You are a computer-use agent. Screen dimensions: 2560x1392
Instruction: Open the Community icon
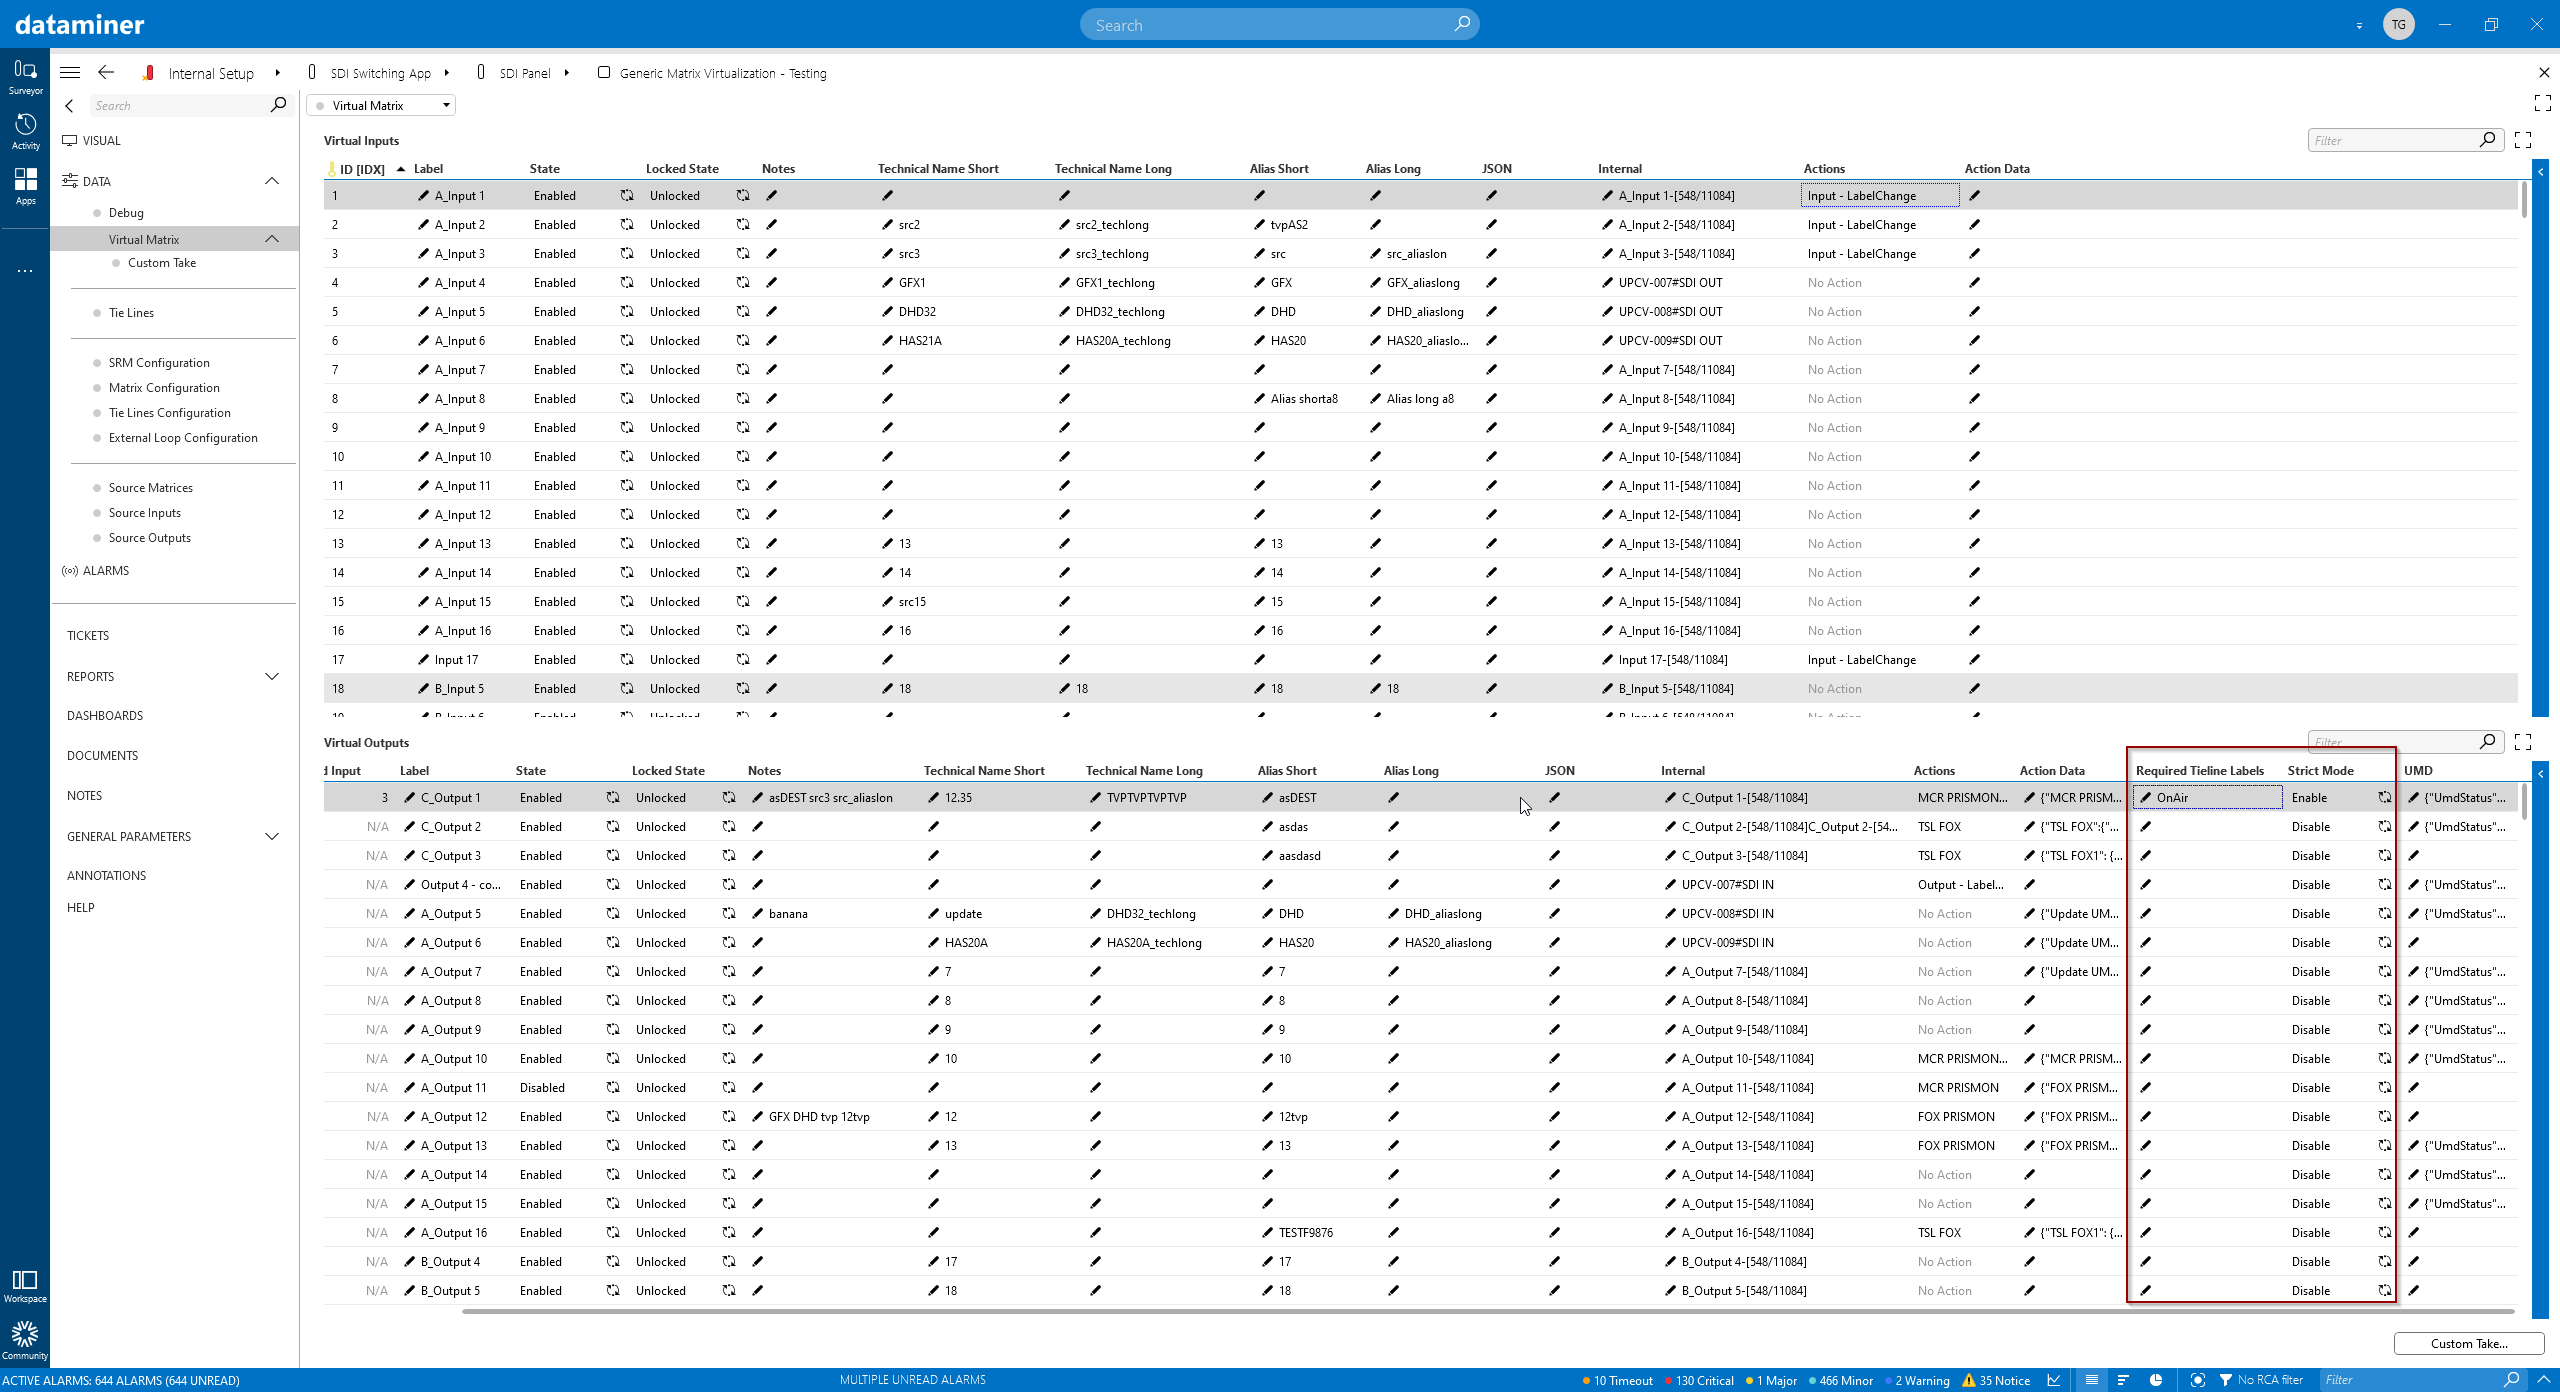(25, 1340)
